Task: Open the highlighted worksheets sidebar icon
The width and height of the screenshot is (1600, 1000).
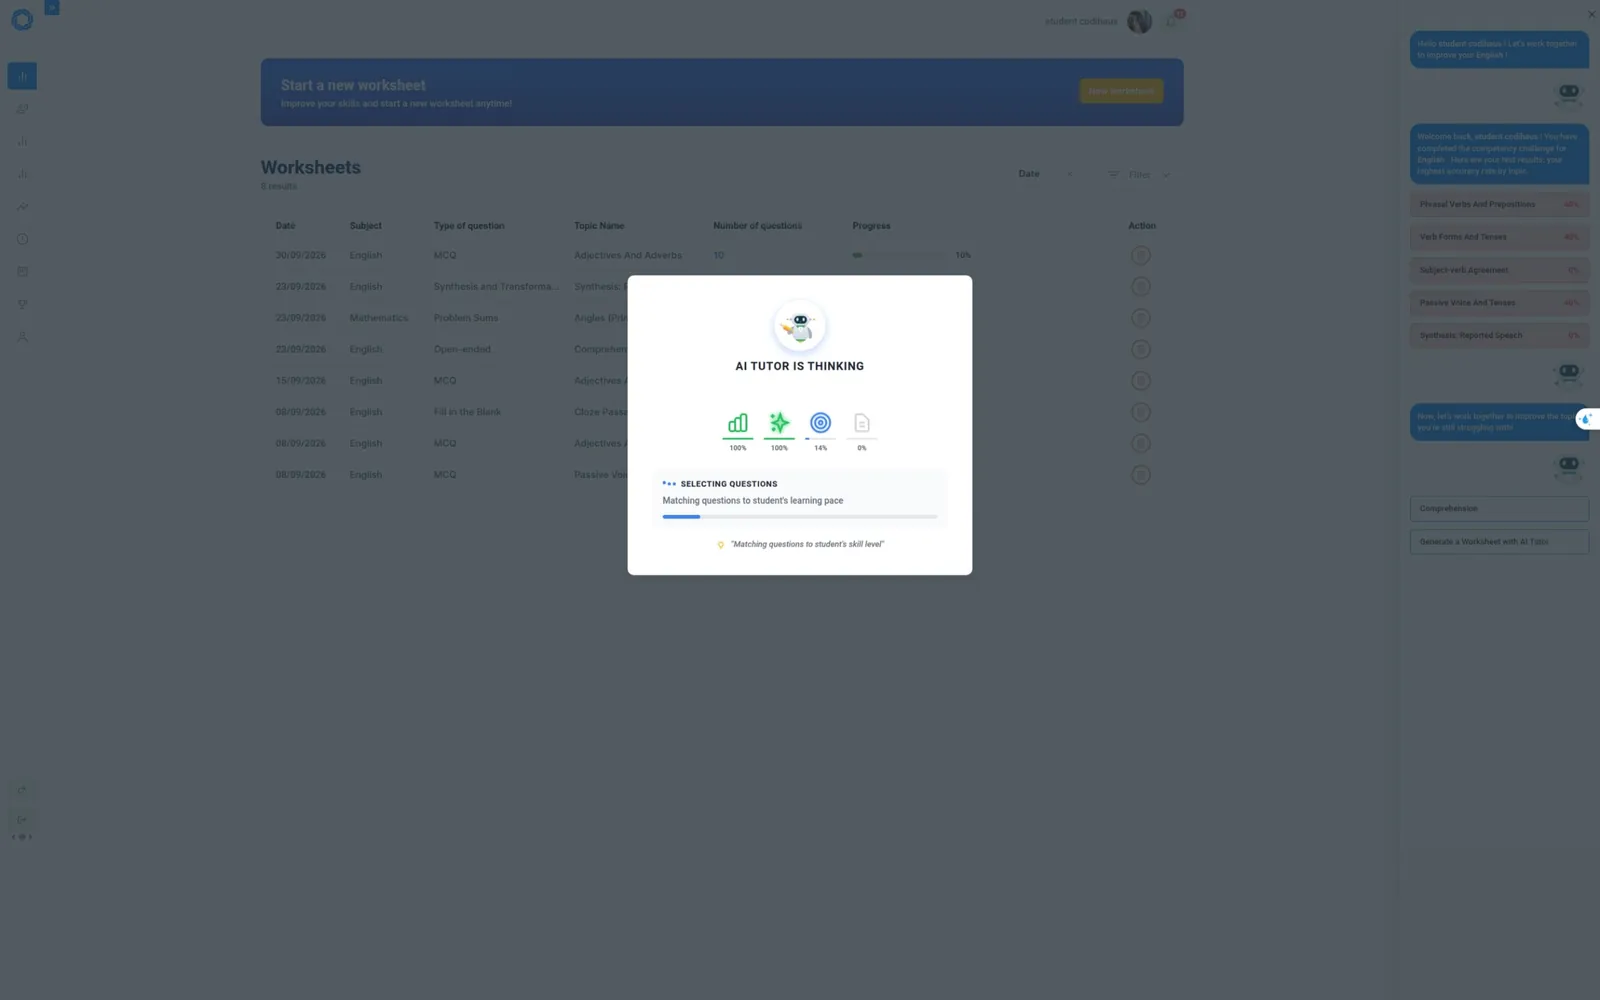Action: pyautogui.click(x=22, y=76)
